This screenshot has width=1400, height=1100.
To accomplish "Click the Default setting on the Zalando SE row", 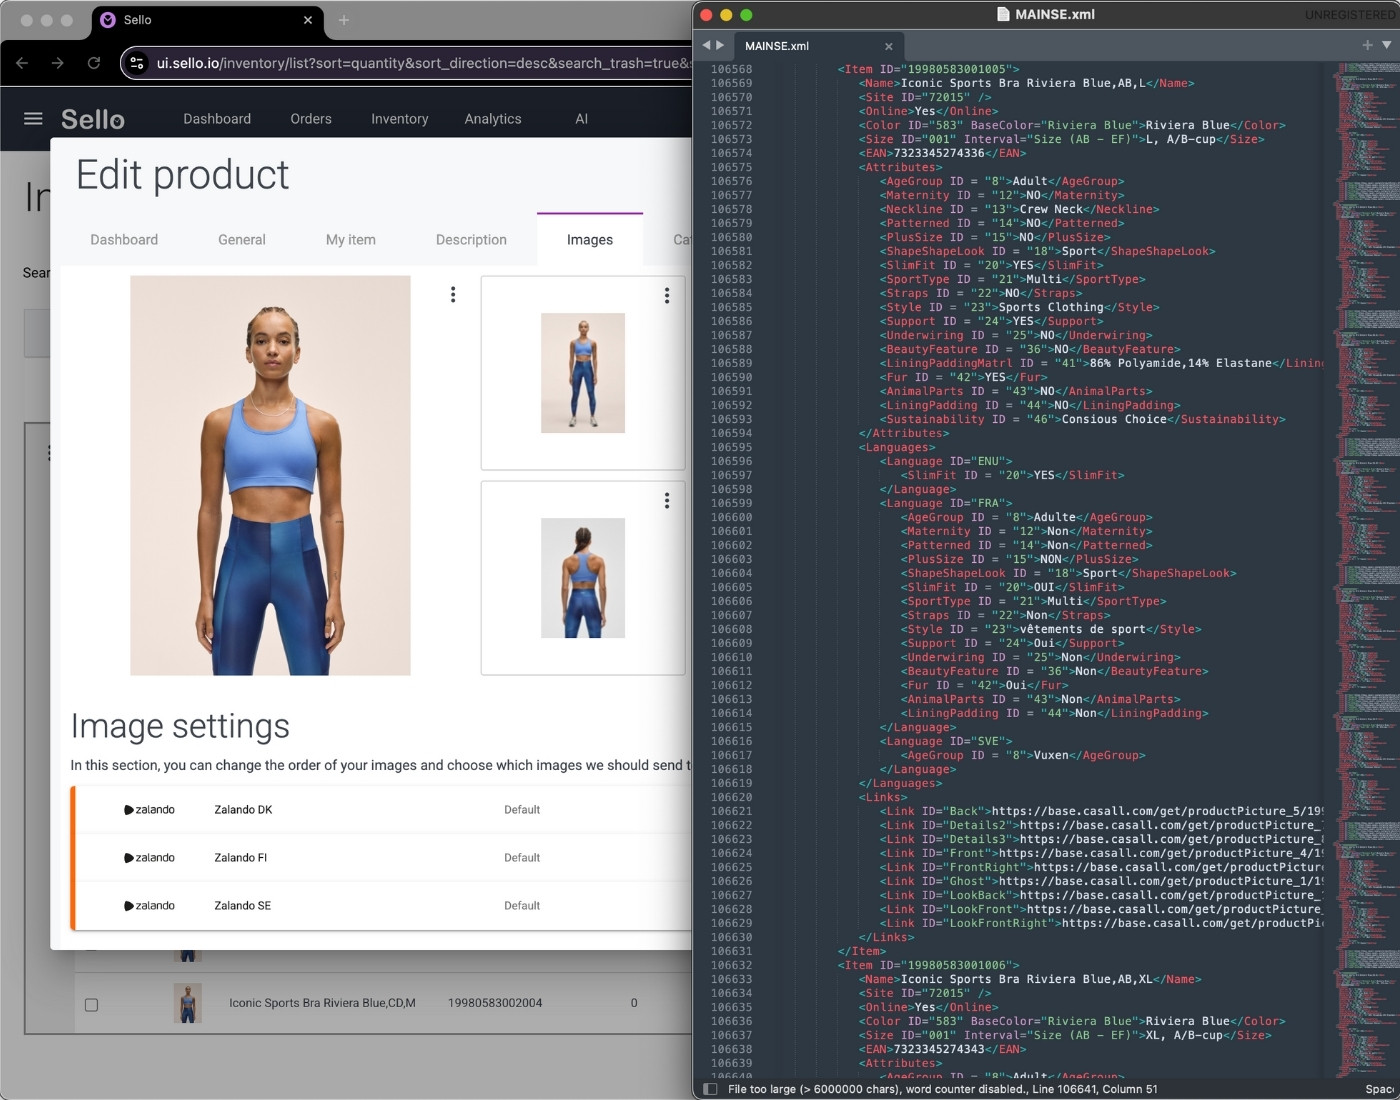I will click(522, 905).
